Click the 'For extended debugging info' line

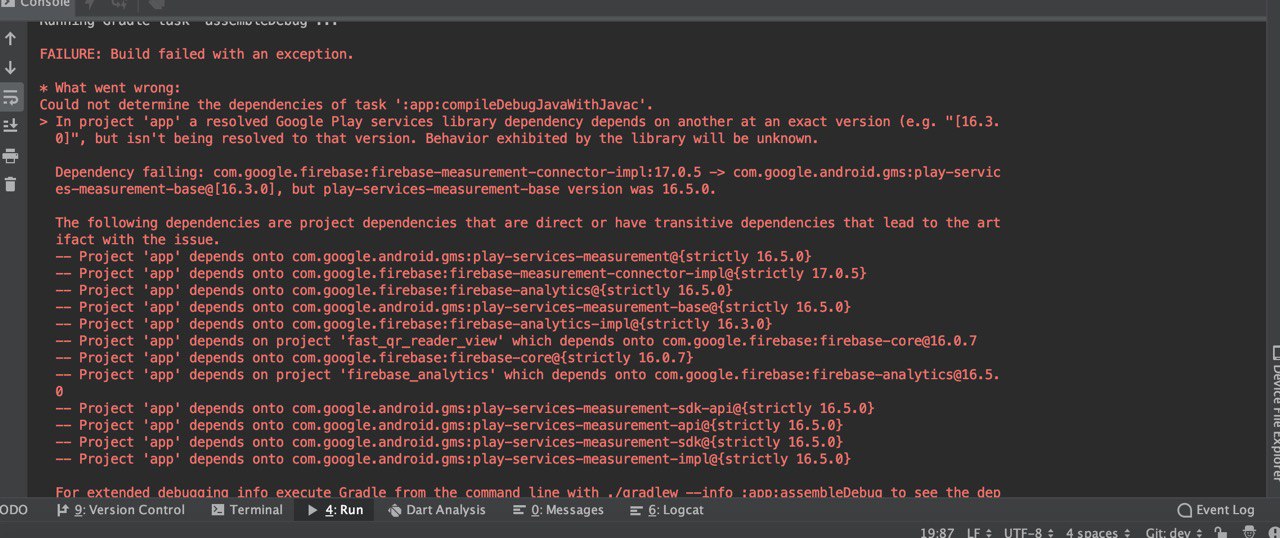[528, 492]
